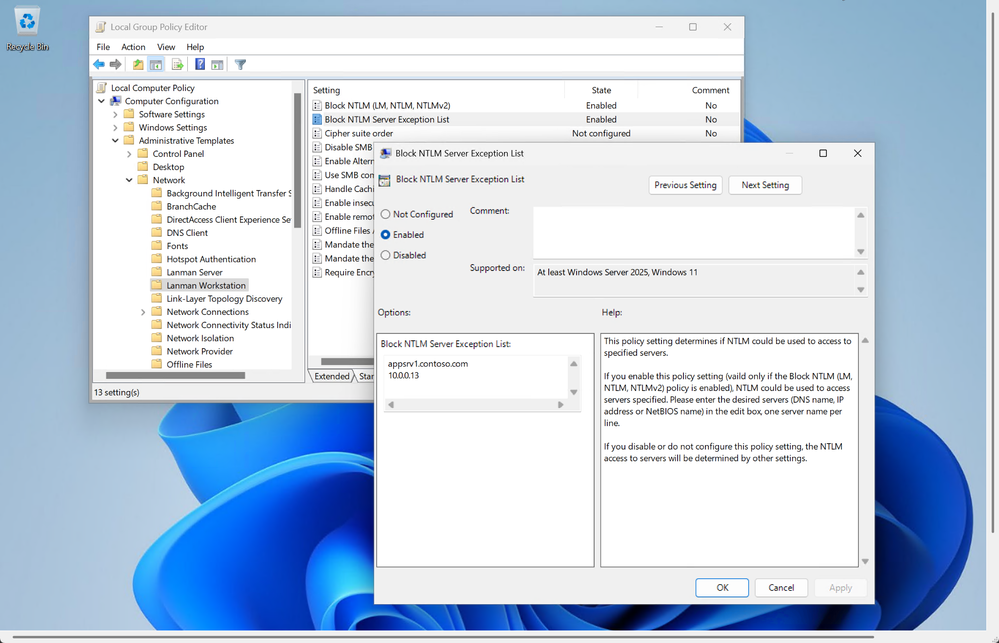Viewport: 999px width, 643px height.
Task: Toggle the Show/Hide Console Tree toolbar icon
Action: tap(155, 64)
